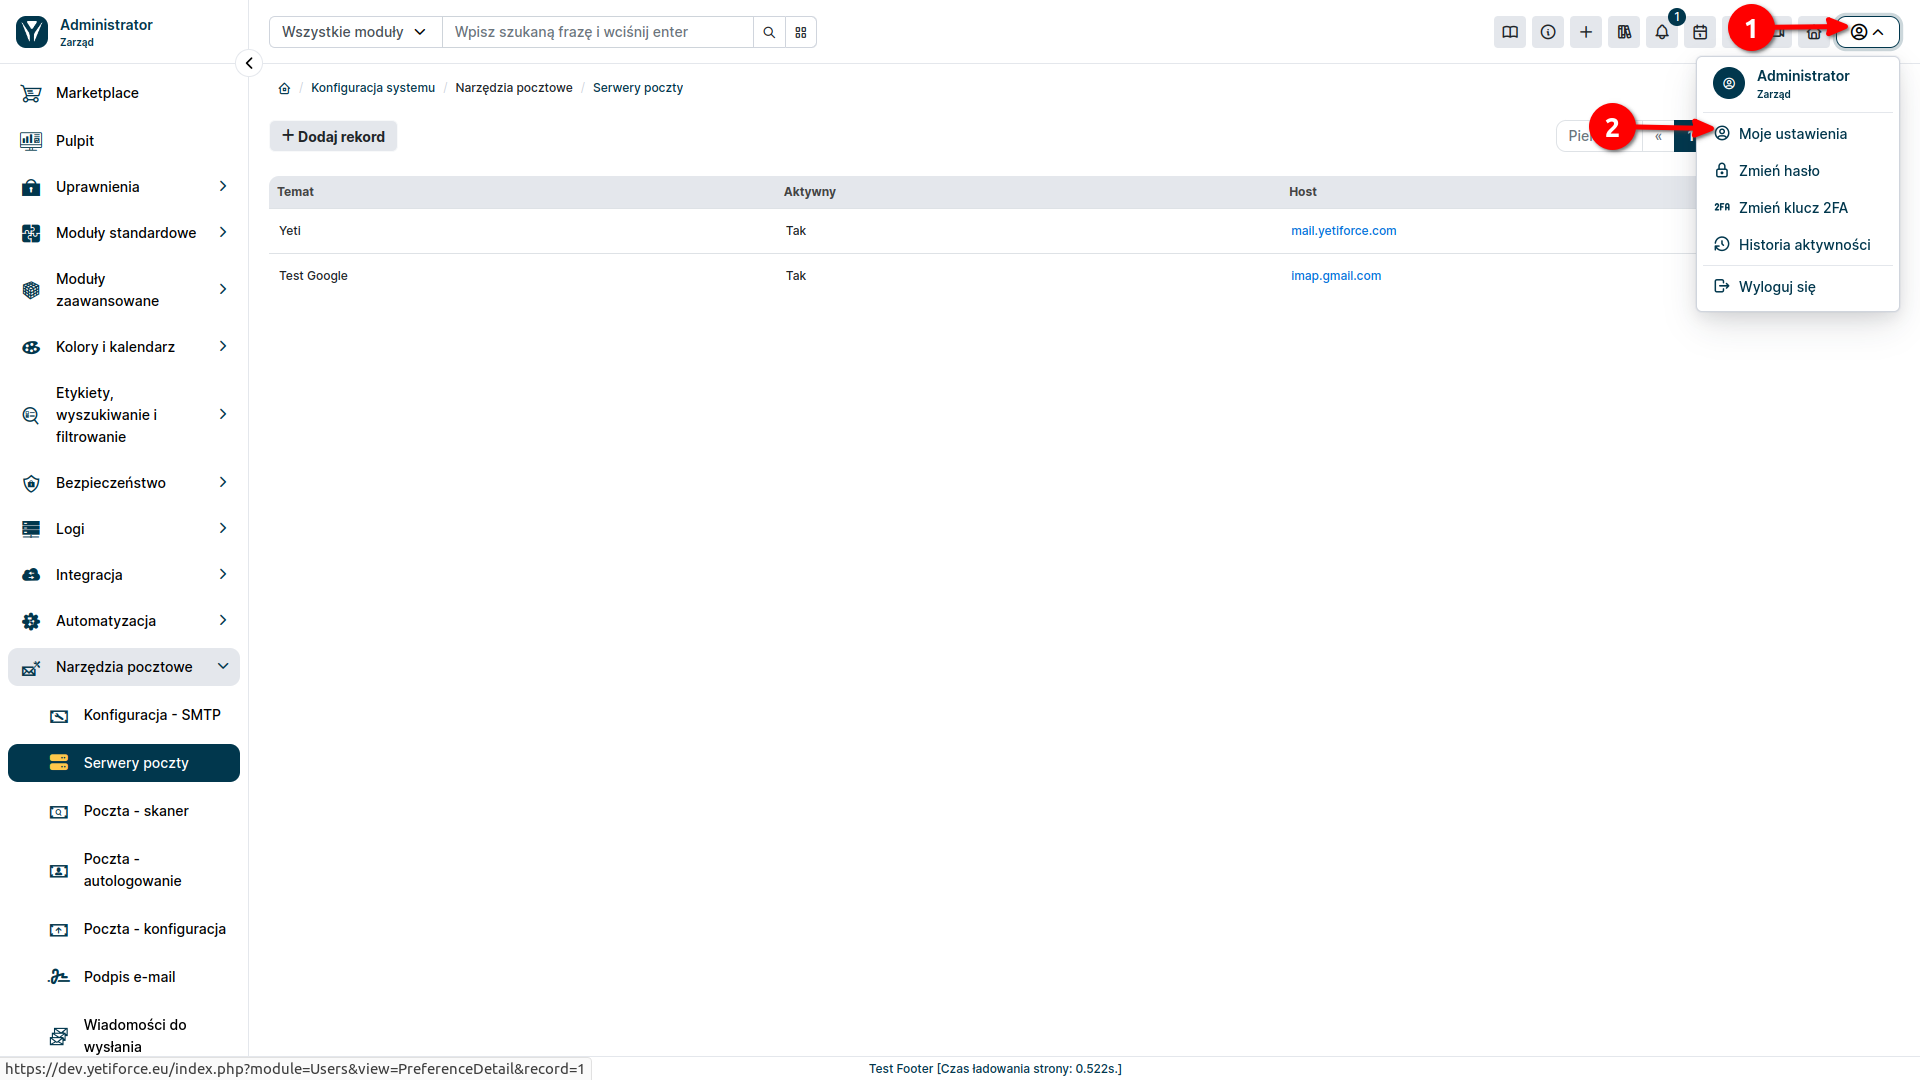Open Historia aktywności from user menu
Viewport: 1920px width, 1080px height.
[1803, 244]
